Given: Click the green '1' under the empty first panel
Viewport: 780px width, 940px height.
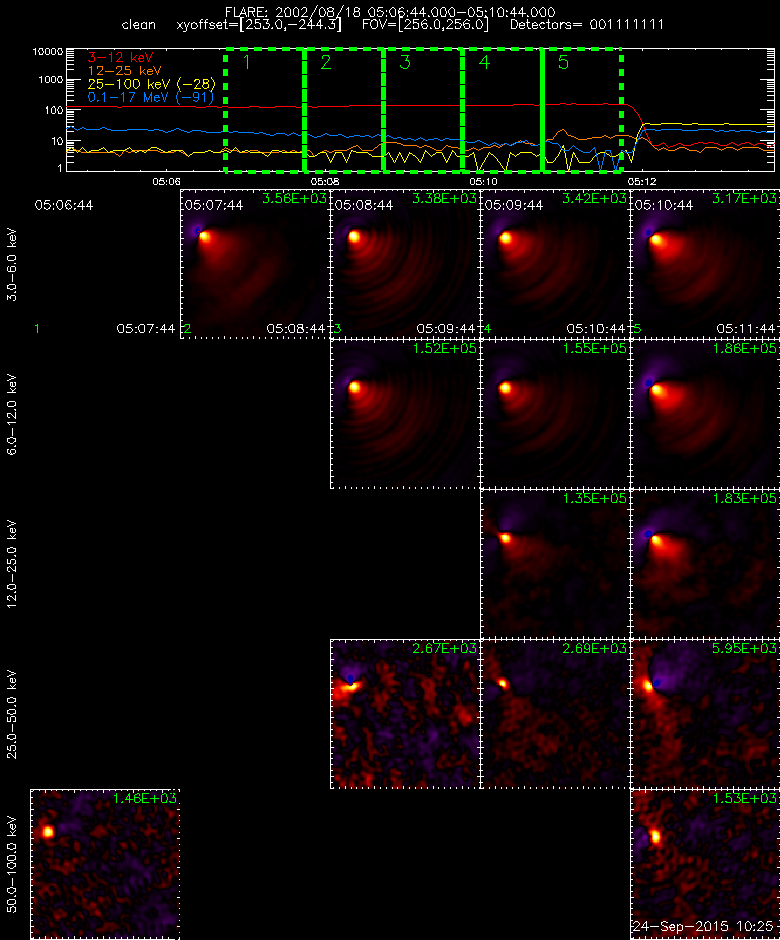Looking at the screenshot, I should [37, 329].
